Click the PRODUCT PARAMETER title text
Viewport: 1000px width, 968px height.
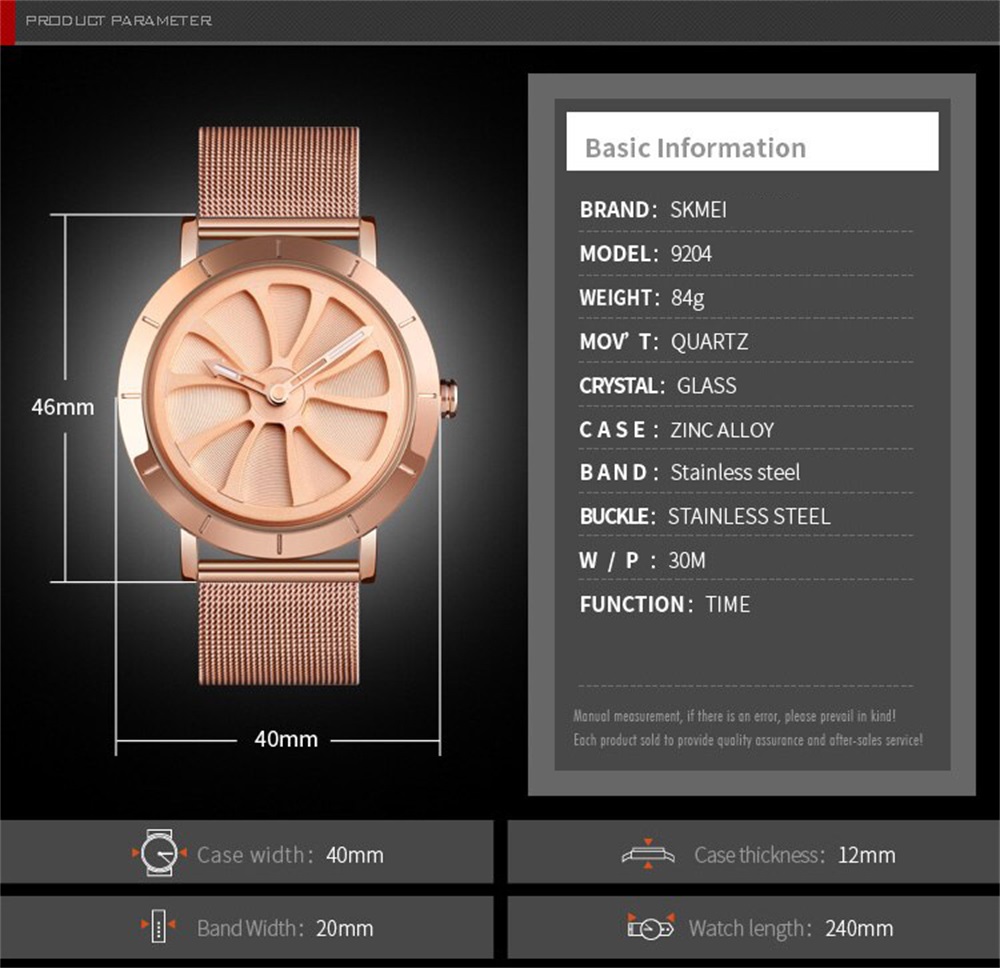click(118, 20)
